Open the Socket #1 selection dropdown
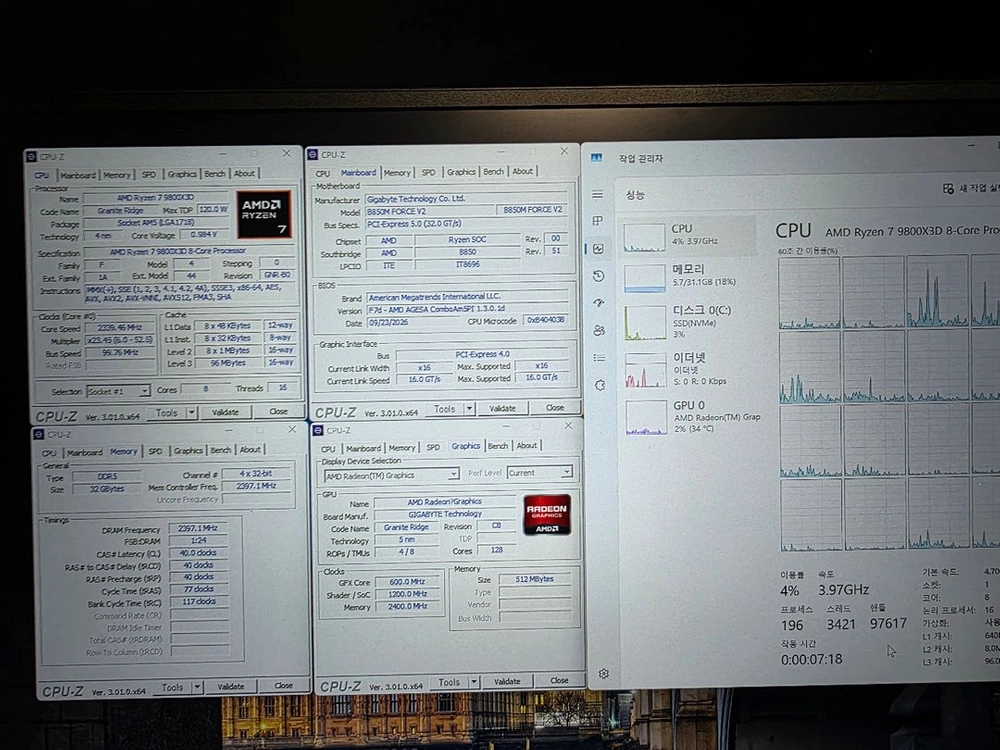Screen dimensions: 1000x750 coord(119,391)
